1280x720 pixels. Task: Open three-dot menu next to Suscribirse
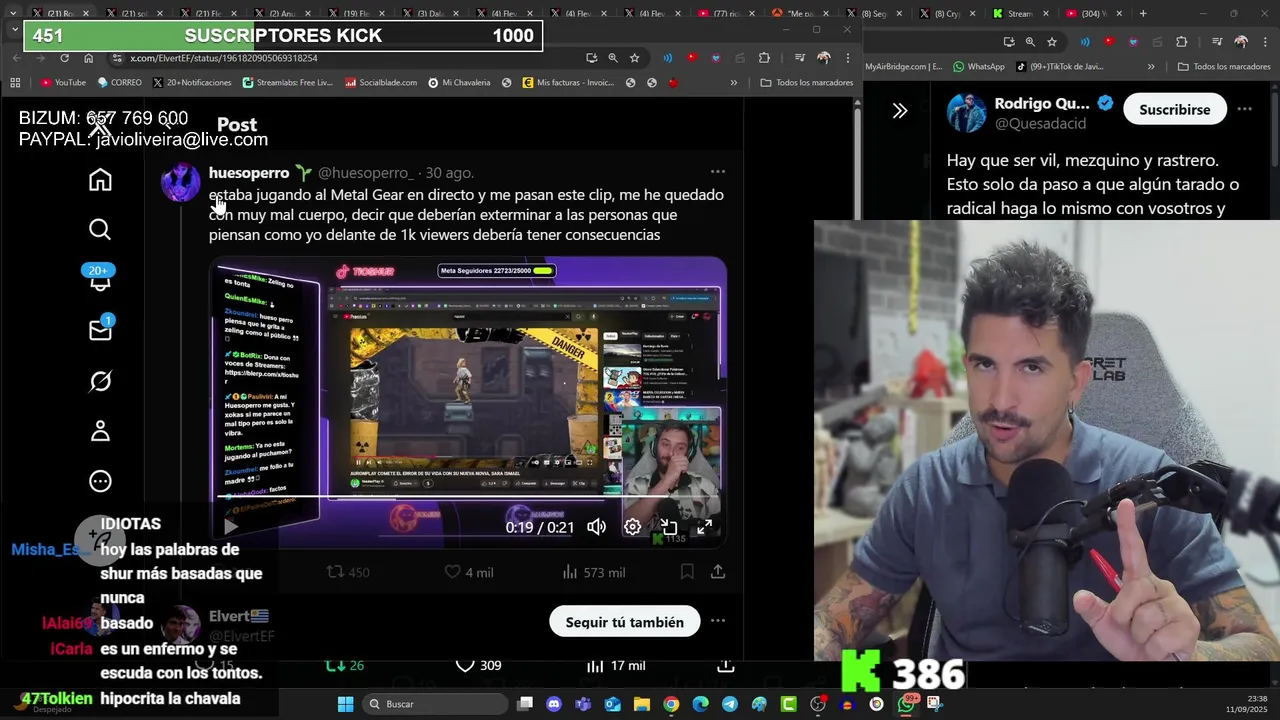click(1244, 109)
